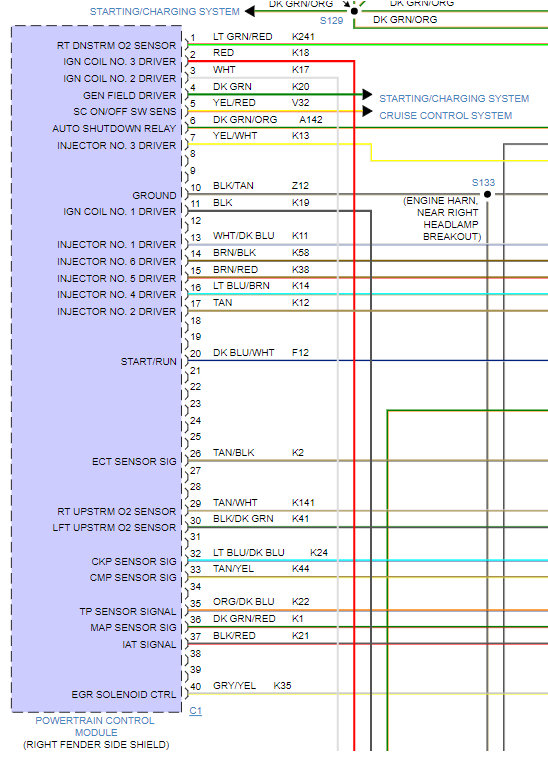Select the GEN FIELD DRIVER label
The image size is (548, 761).
(130, 96)
